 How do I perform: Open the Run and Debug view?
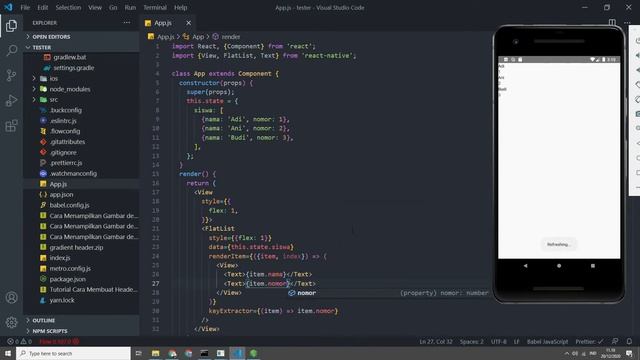click(11, 100)
